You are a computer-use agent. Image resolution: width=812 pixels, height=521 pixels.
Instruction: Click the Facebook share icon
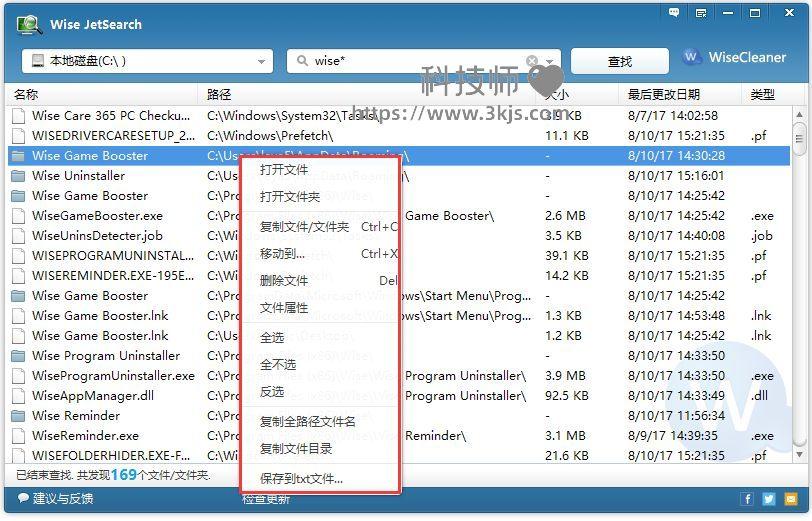point(746,499)
